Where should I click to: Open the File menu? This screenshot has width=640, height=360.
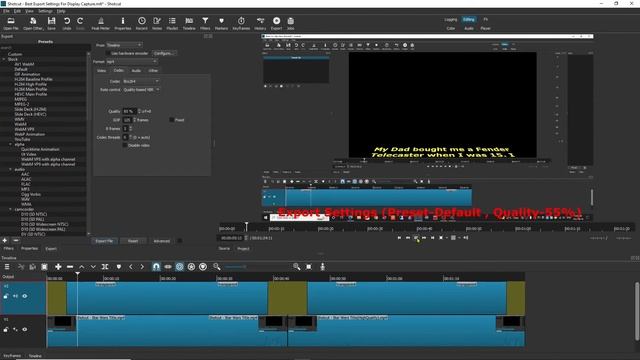(x=6, y=11)
